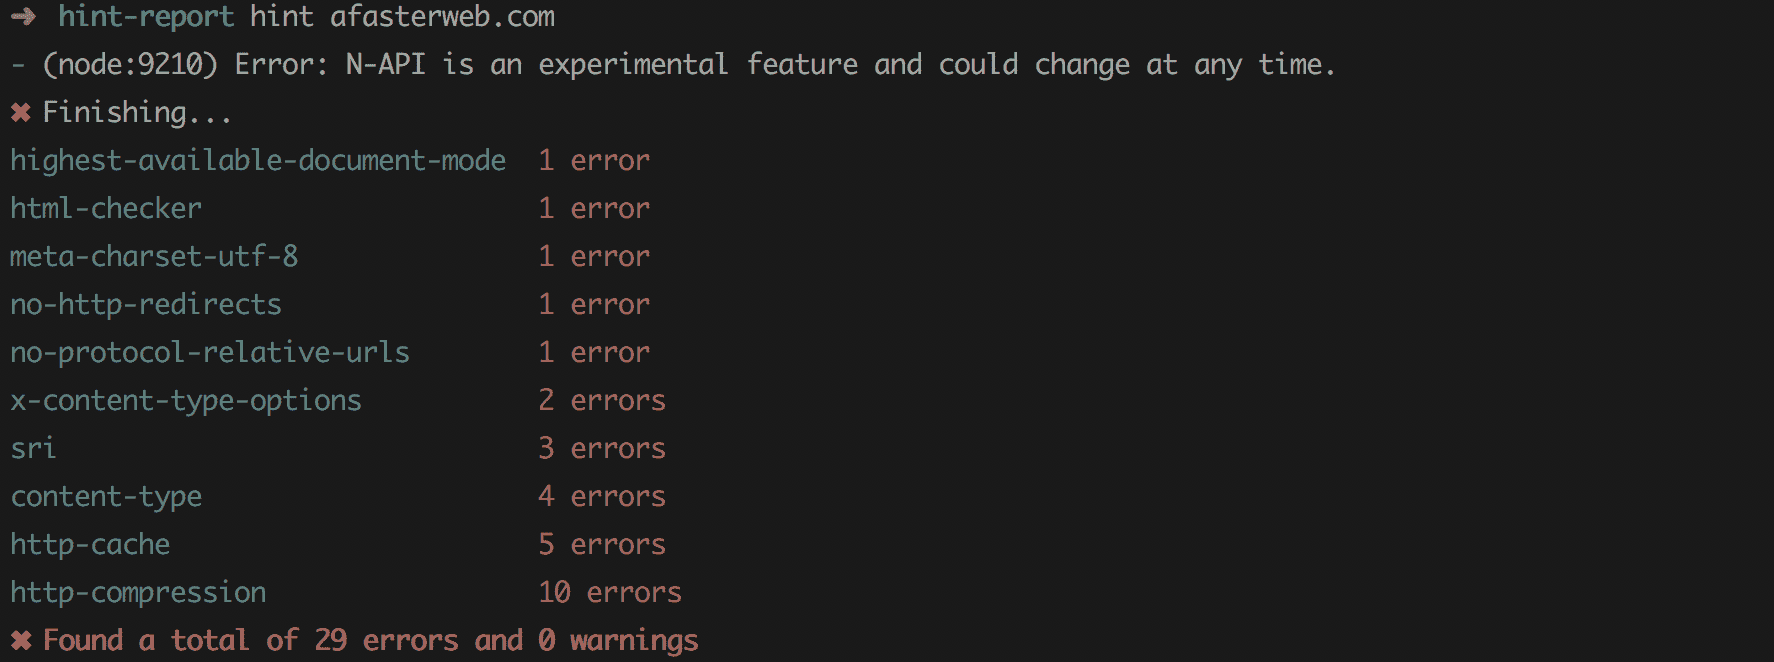
Task: Click the afasterweb.com command argument
Action: (442, 17)
